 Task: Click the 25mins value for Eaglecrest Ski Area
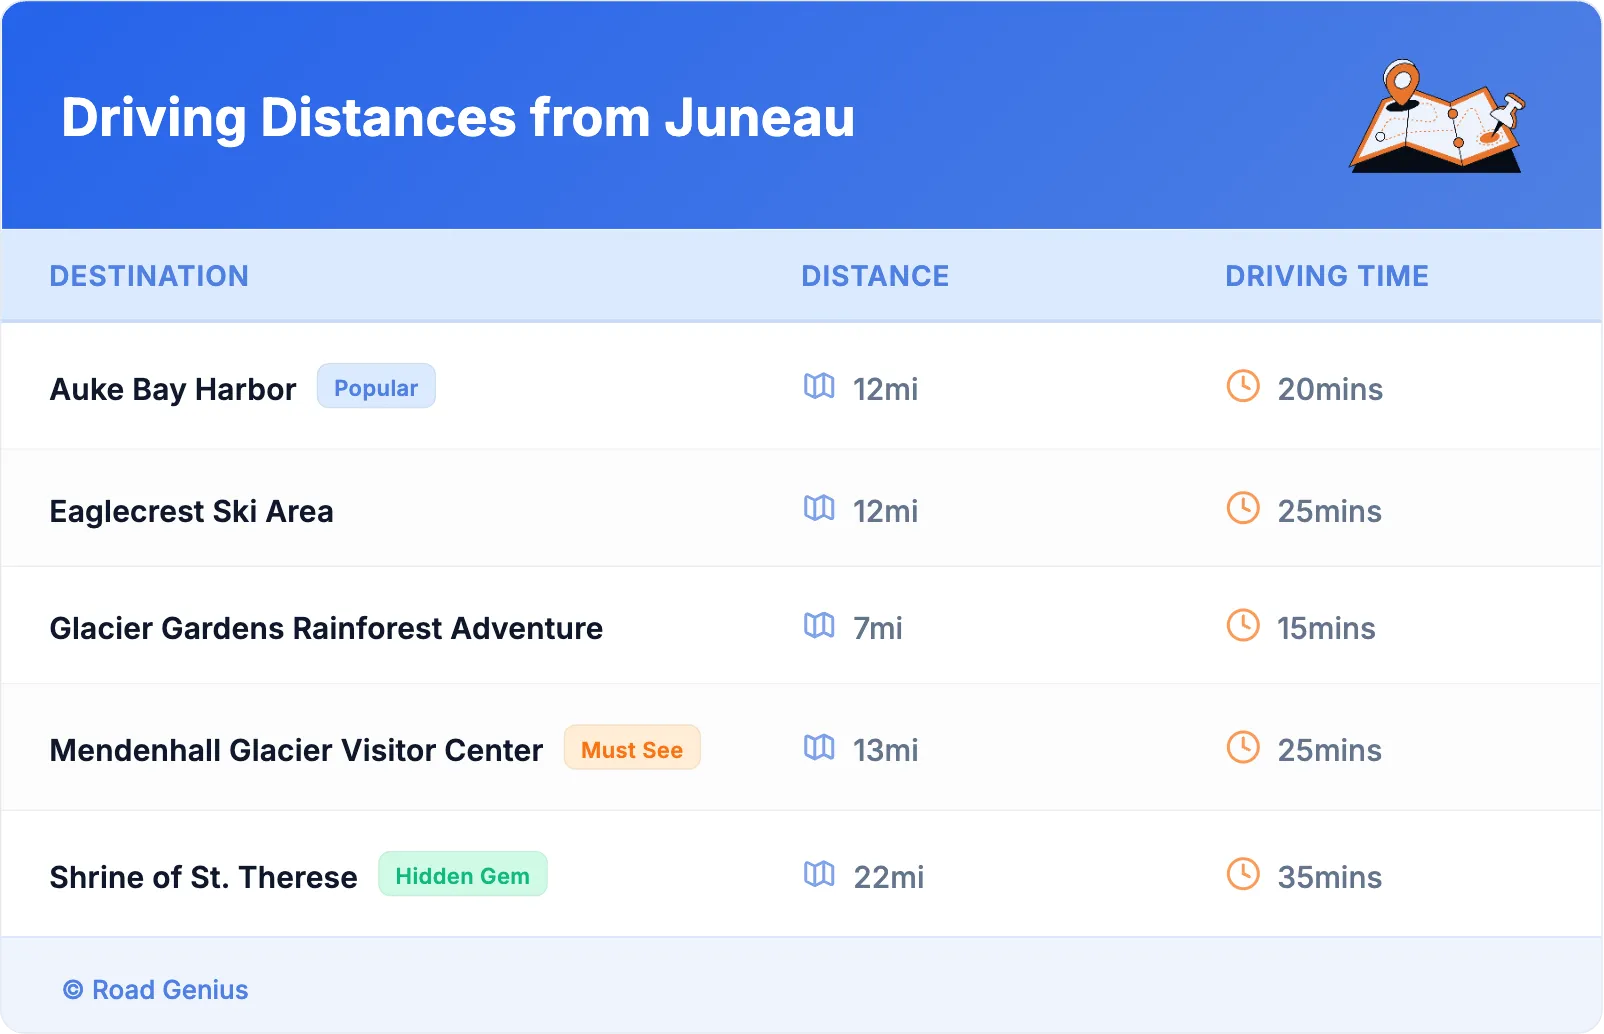[1330, 511]
